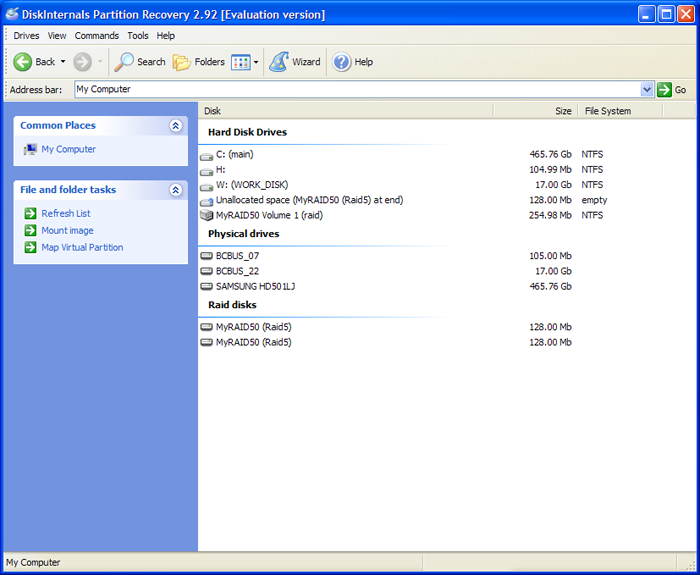Open the Drives menu
This screenshot has height=575, width=700.
[x=26, y=36]
